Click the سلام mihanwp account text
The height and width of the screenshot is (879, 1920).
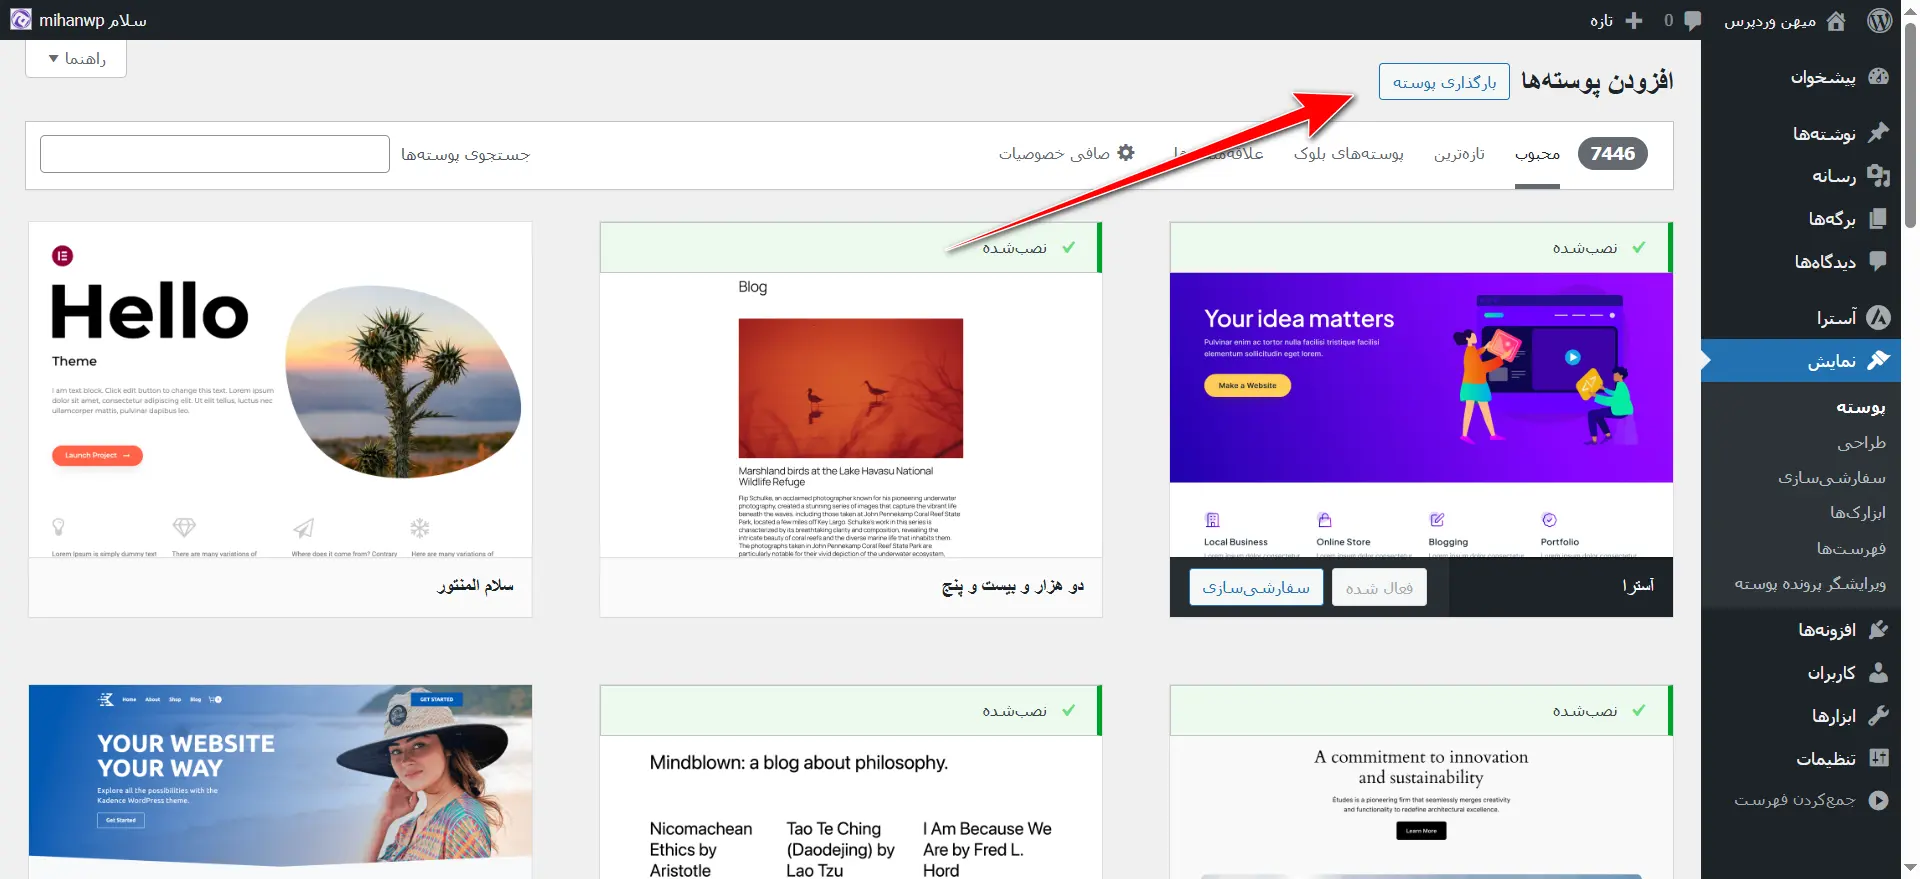[93, 20]
